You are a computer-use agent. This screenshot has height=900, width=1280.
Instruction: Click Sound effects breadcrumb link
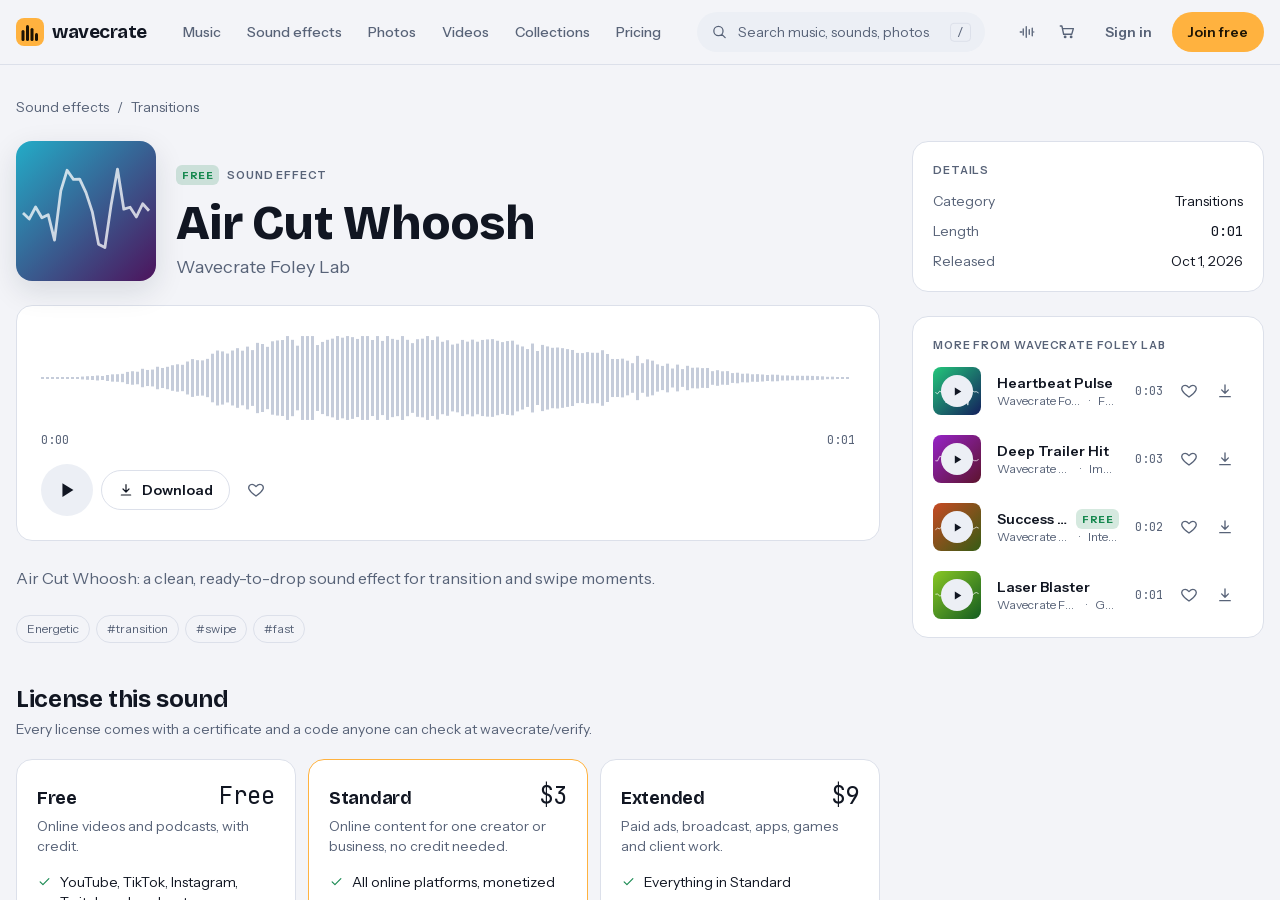click(63, 107)
